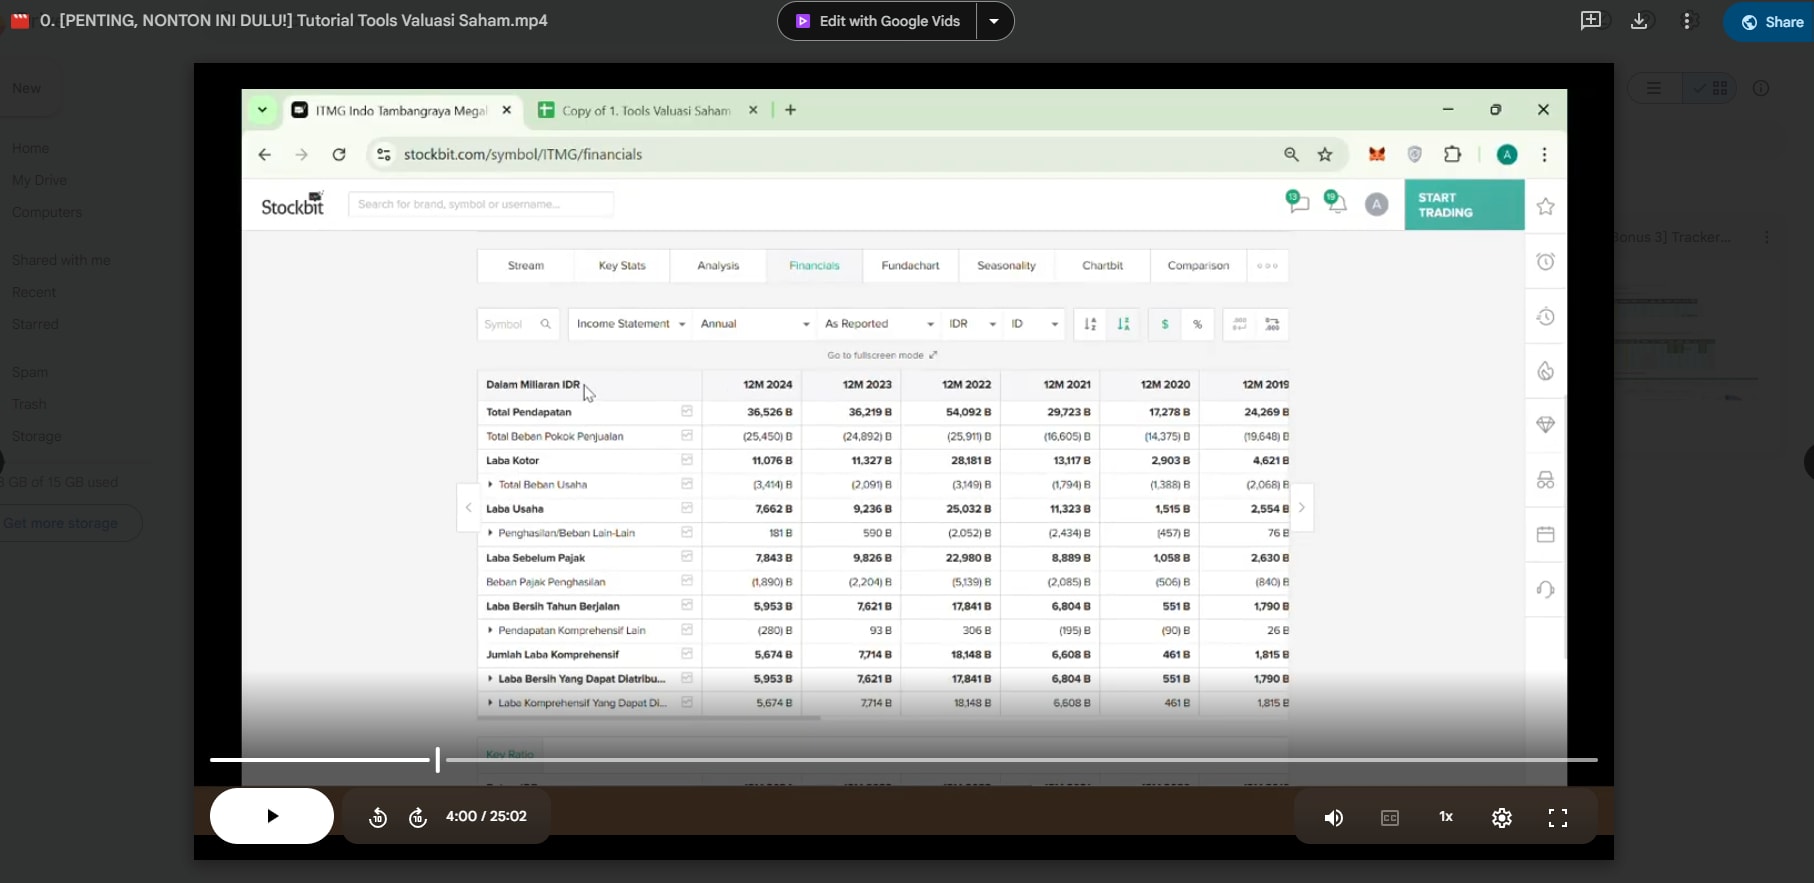Open the Fundachart tab
The width and height of the screenshot is (1814, 883).
[910, 266]
